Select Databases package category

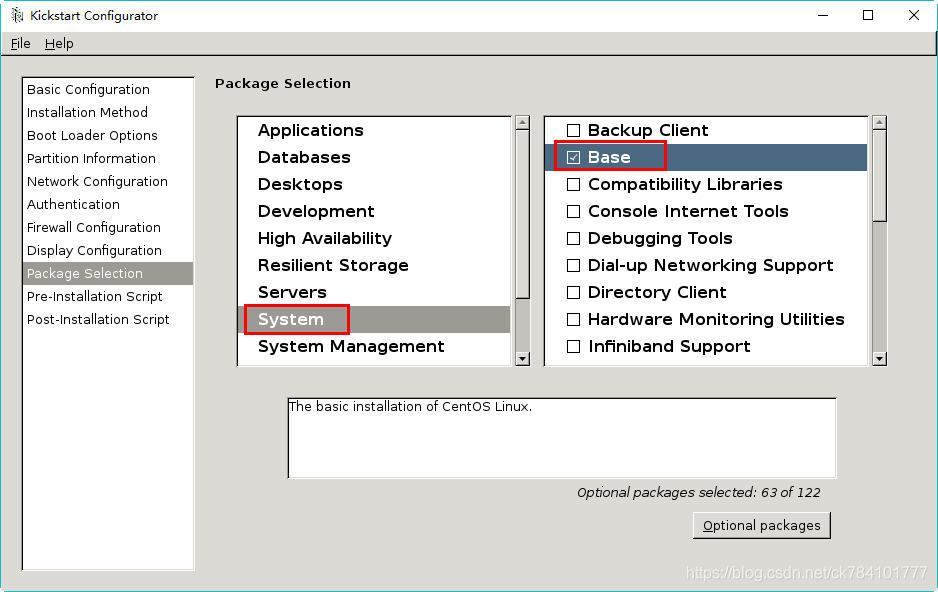tap(374, 157)
